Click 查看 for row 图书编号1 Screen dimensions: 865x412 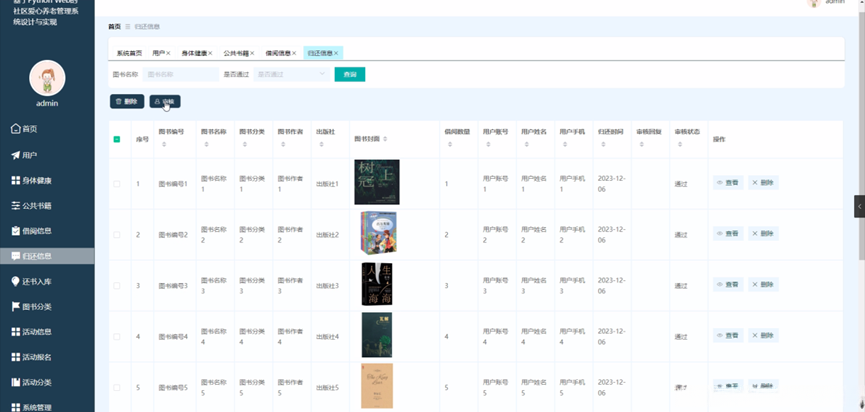point(728,183)
